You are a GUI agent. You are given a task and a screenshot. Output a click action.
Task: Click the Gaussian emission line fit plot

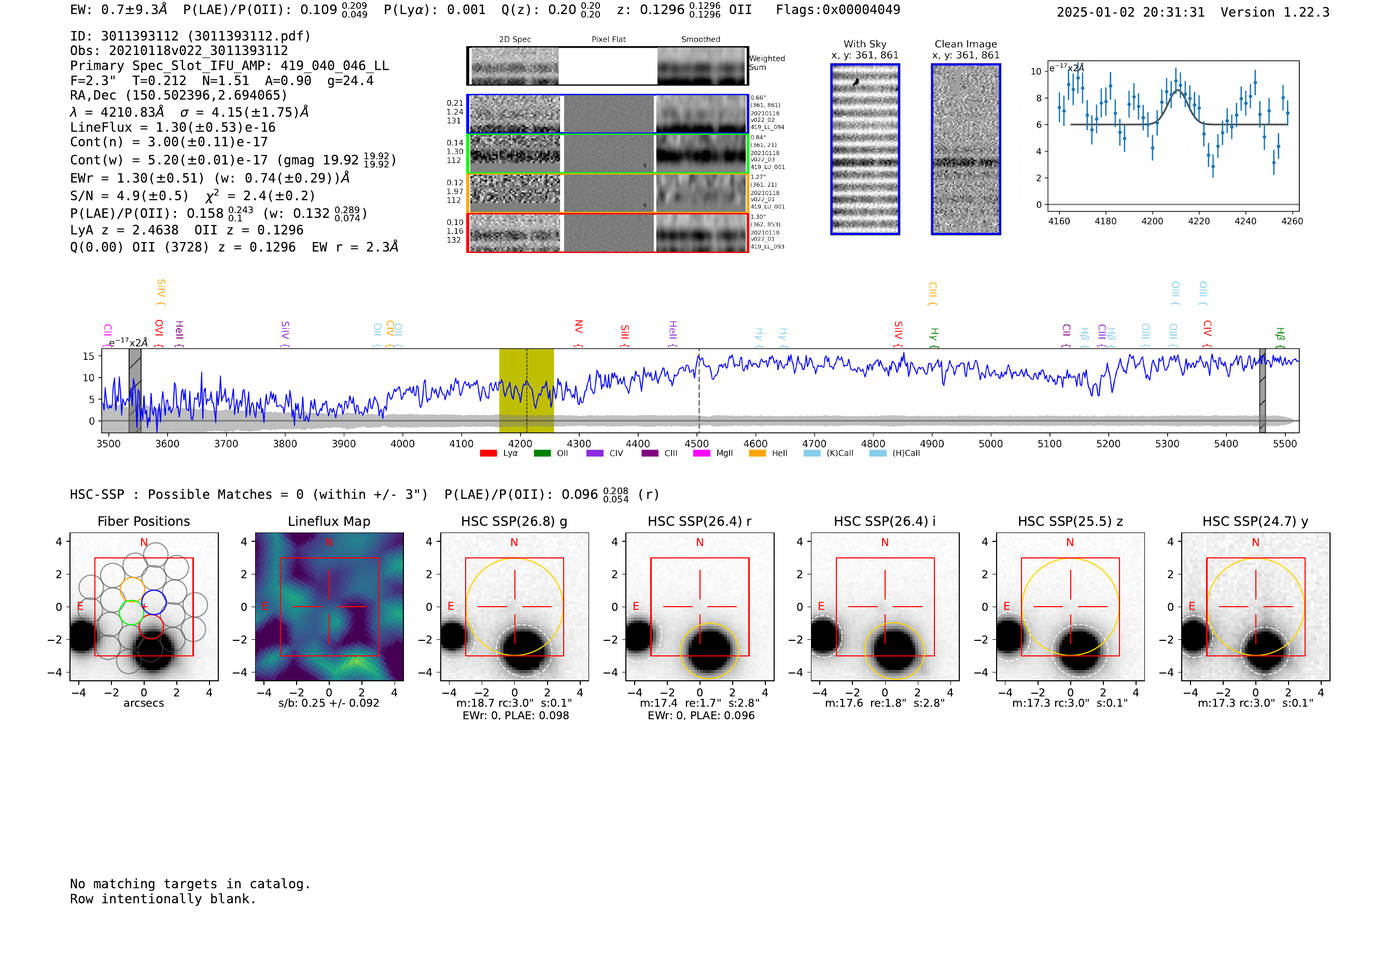[1172, 138]
